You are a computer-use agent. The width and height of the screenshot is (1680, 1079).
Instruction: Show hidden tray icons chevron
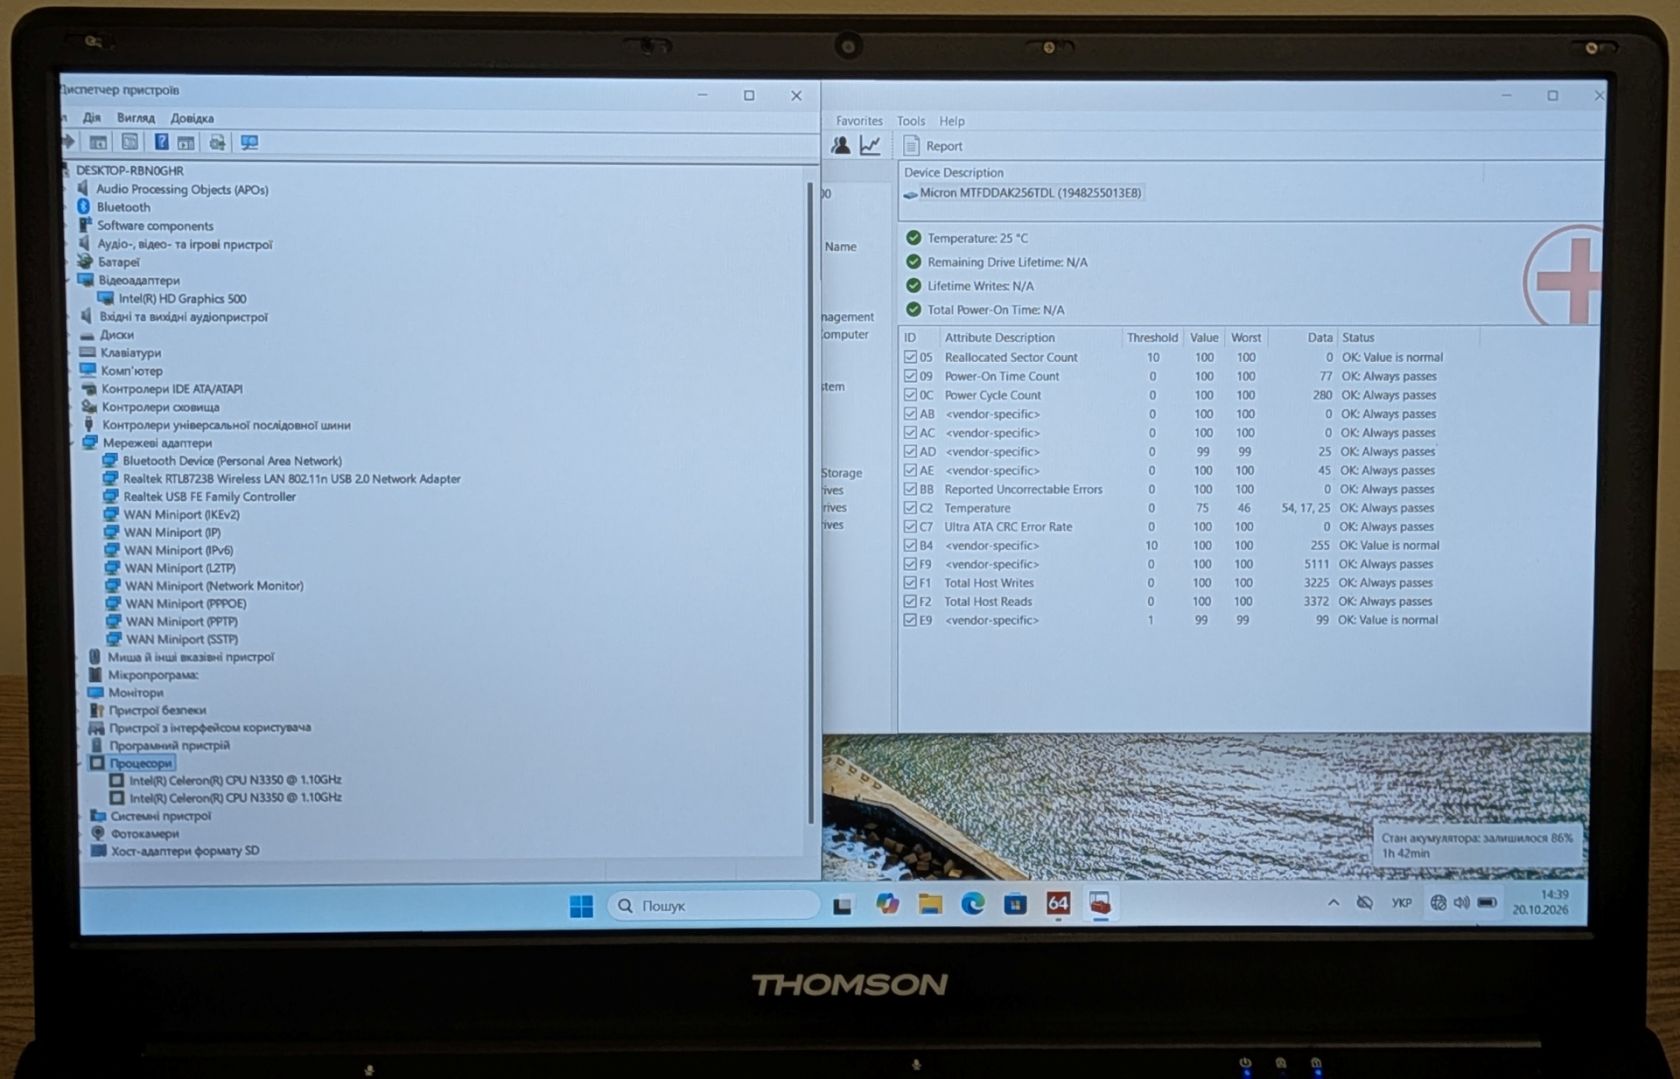(x=1333, y=902)
